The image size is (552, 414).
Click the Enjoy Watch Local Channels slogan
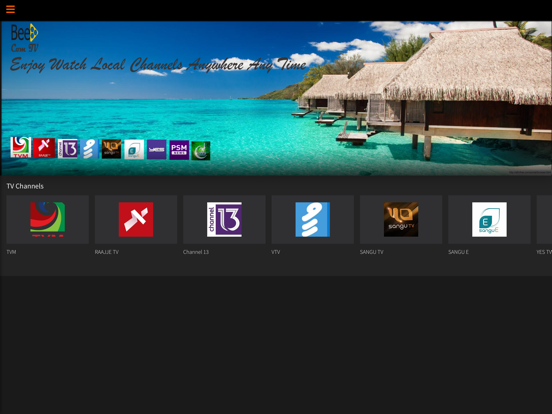tap(158, 65)
